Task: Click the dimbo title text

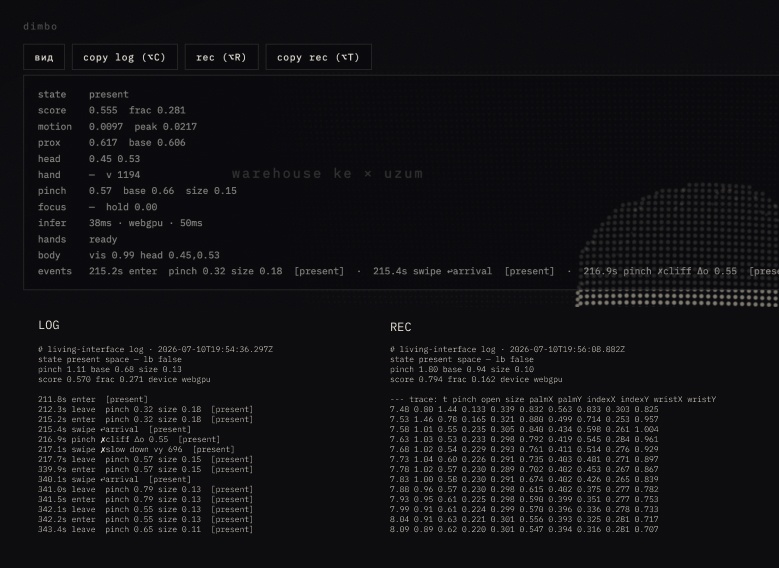Action: [40, 27]
